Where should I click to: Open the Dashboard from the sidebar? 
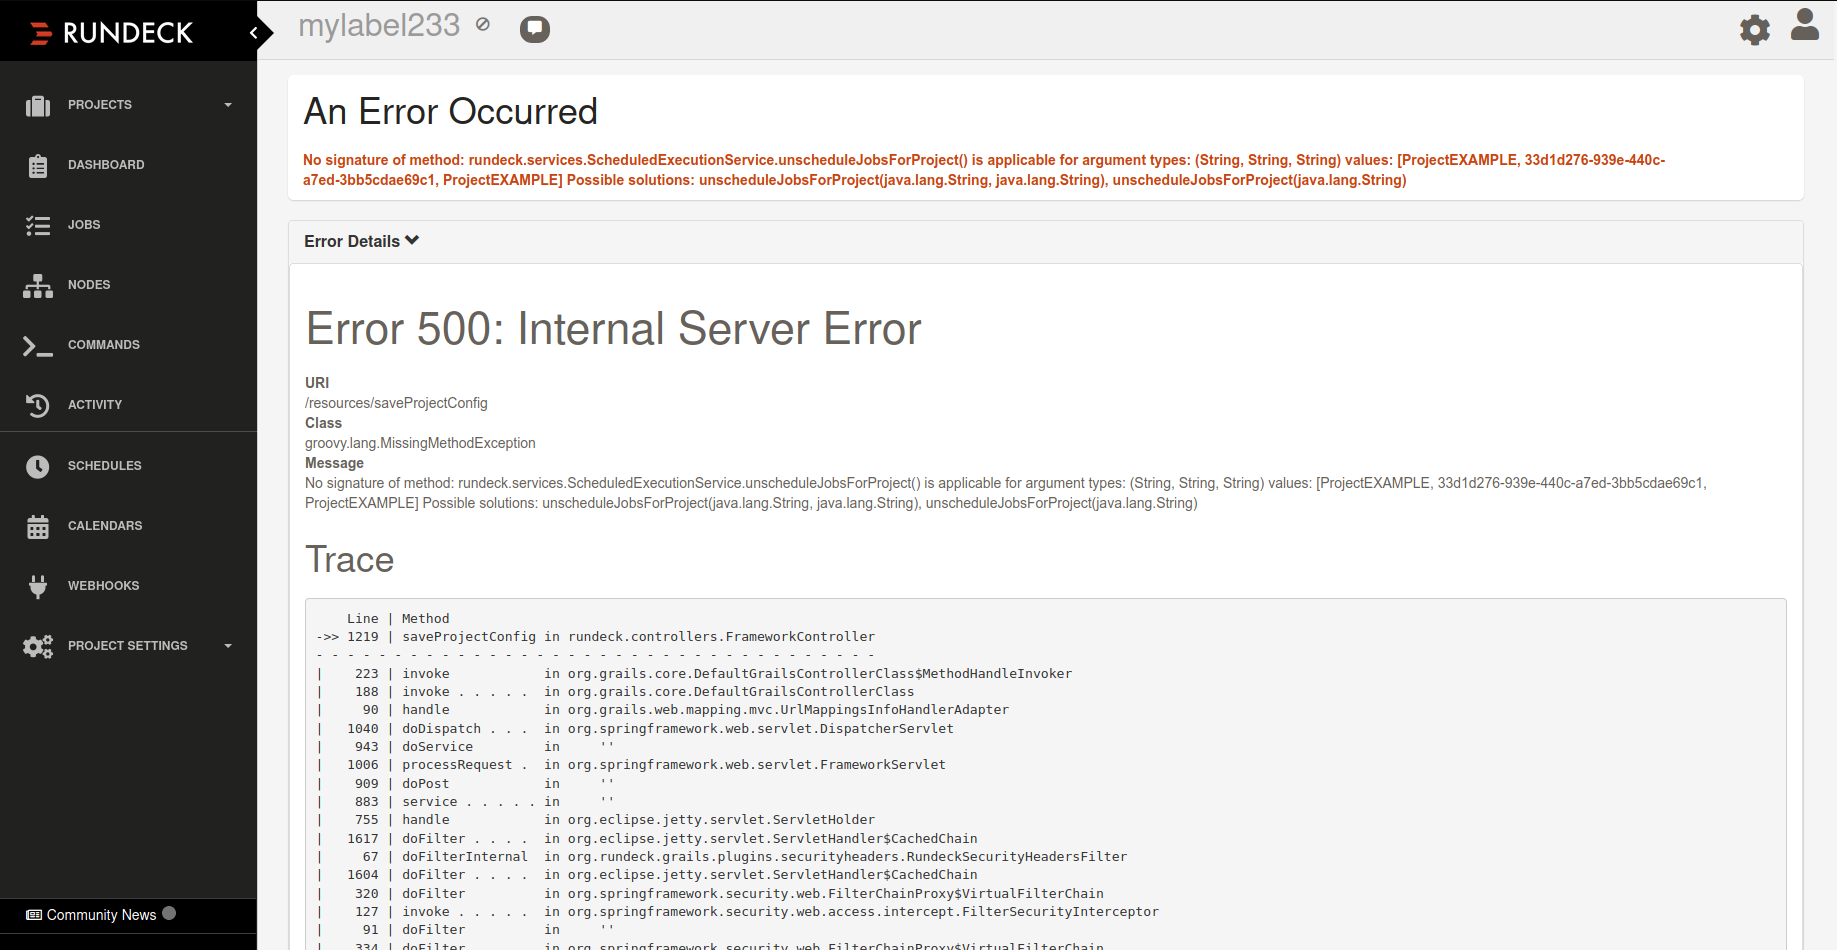pyautogui.click(x=106, y=164)
